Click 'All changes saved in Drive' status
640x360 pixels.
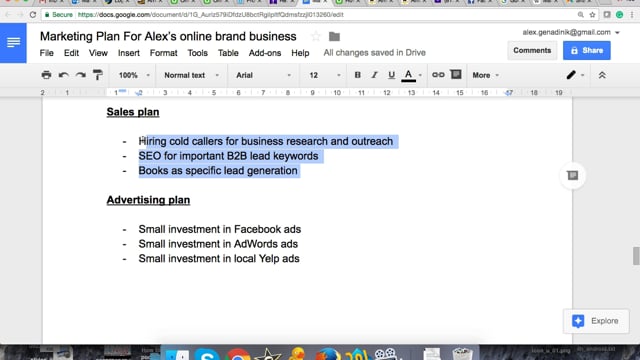click(x=374, y=53)
